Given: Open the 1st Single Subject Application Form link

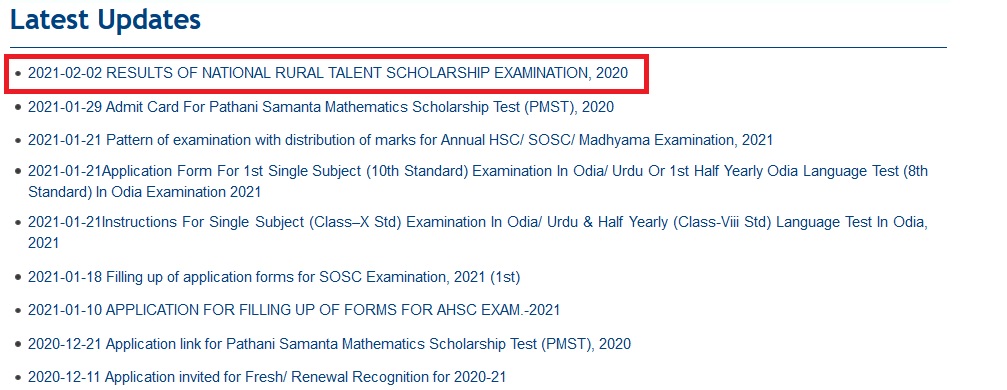Looking at the screenshot, I should coord(478,181).
